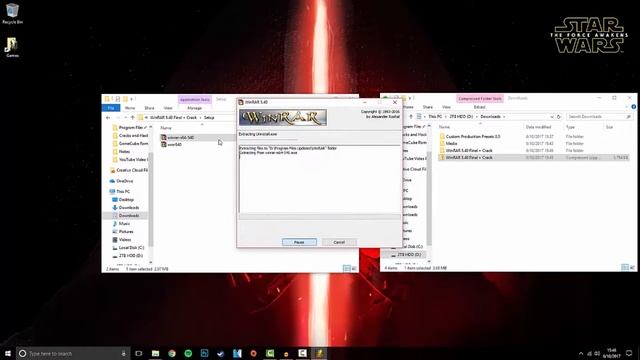Click the taskbar search box

[73, 353]
